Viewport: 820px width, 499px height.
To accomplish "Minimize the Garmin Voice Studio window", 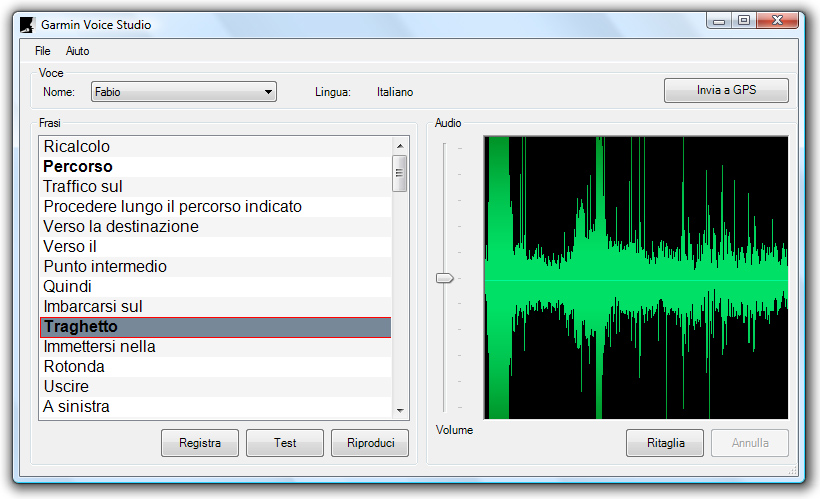I will click(x=719, y=21).
